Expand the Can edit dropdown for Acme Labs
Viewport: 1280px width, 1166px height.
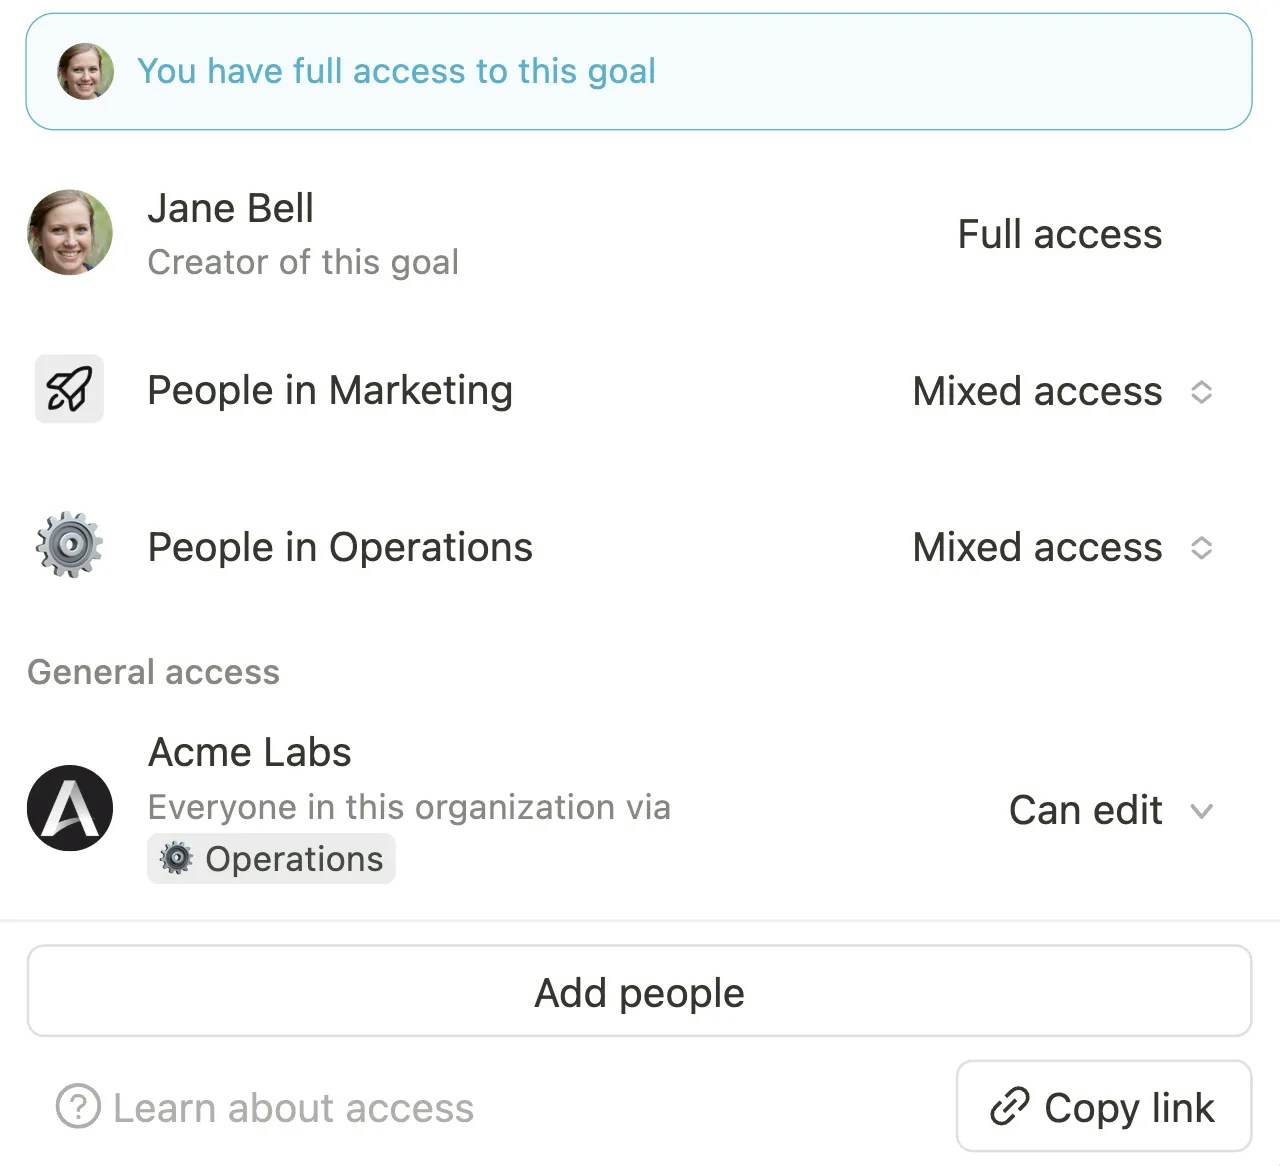1111,810
